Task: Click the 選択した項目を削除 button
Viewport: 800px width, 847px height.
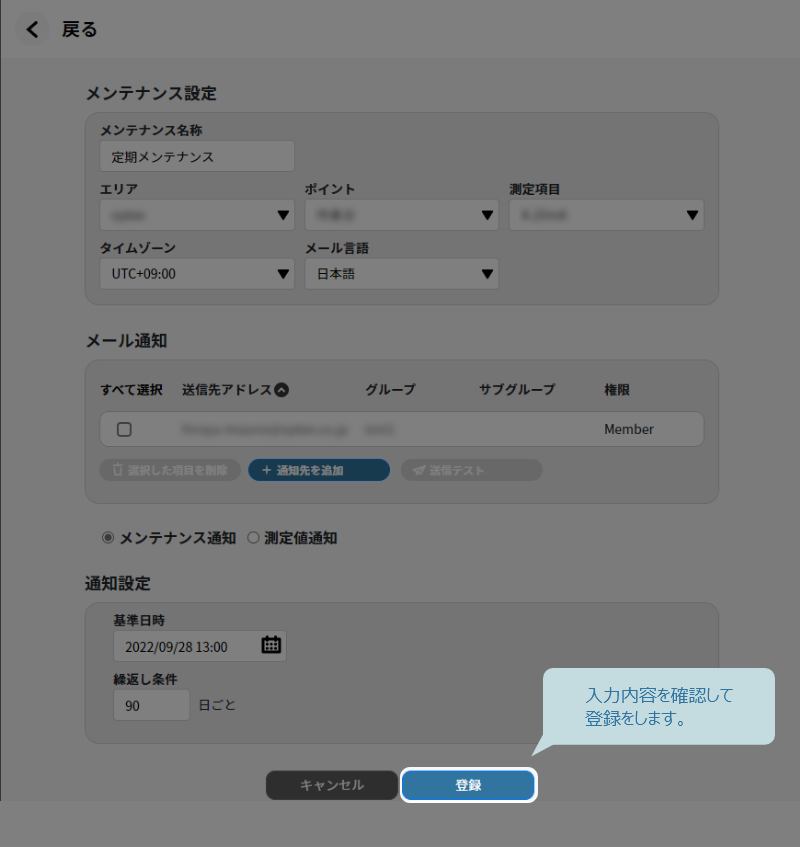Action: (170, 470)
